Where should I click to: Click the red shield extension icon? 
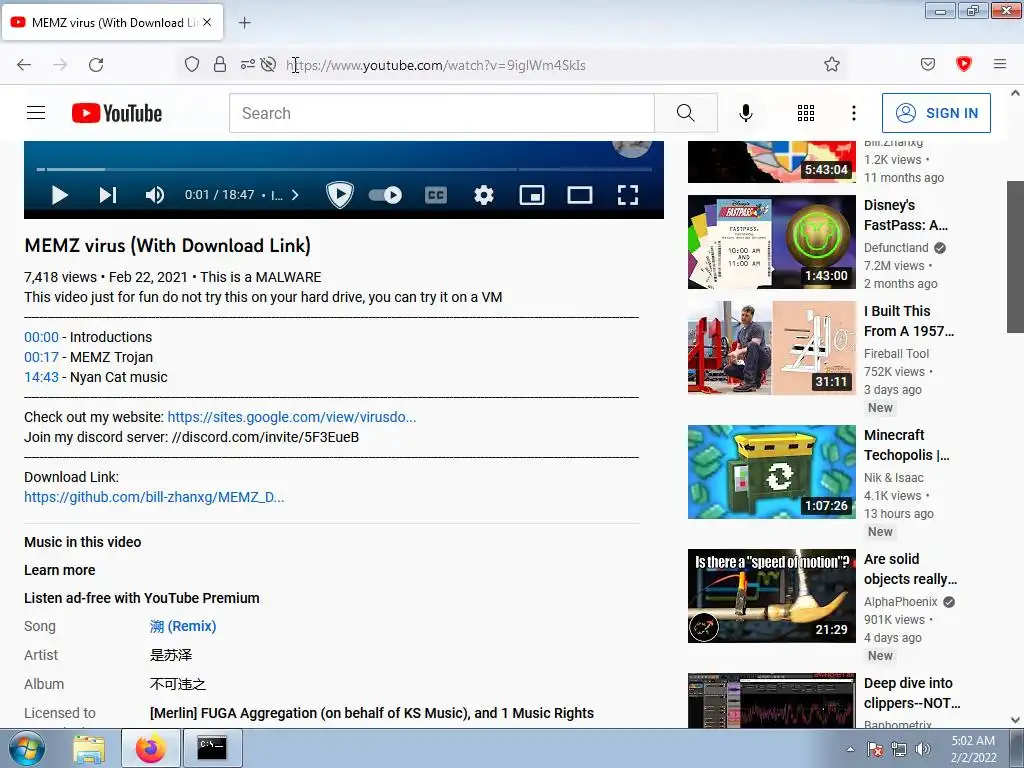pos(963,64)
